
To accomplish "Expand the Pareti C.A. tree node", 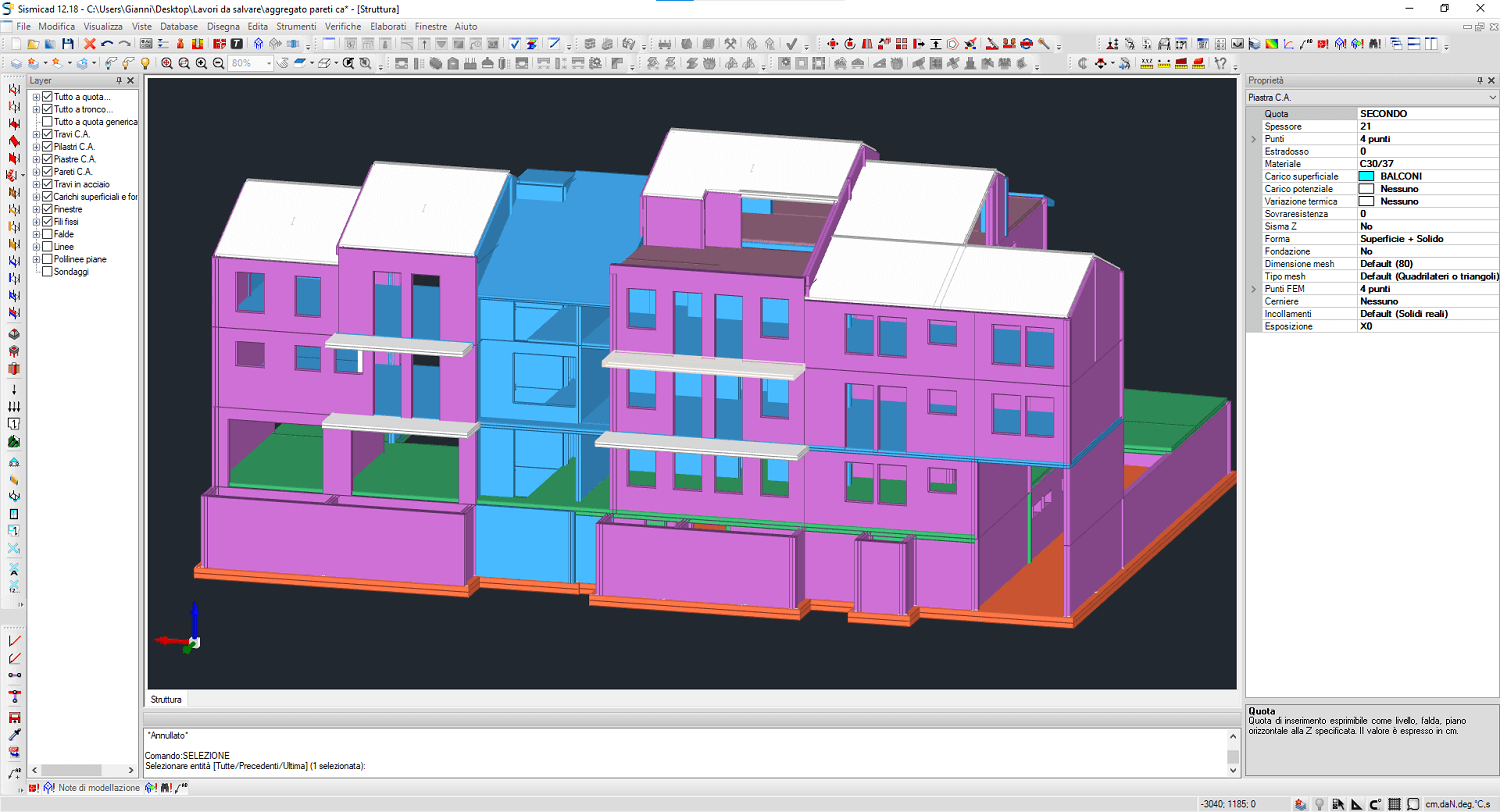I will click(x=36, y=172).
